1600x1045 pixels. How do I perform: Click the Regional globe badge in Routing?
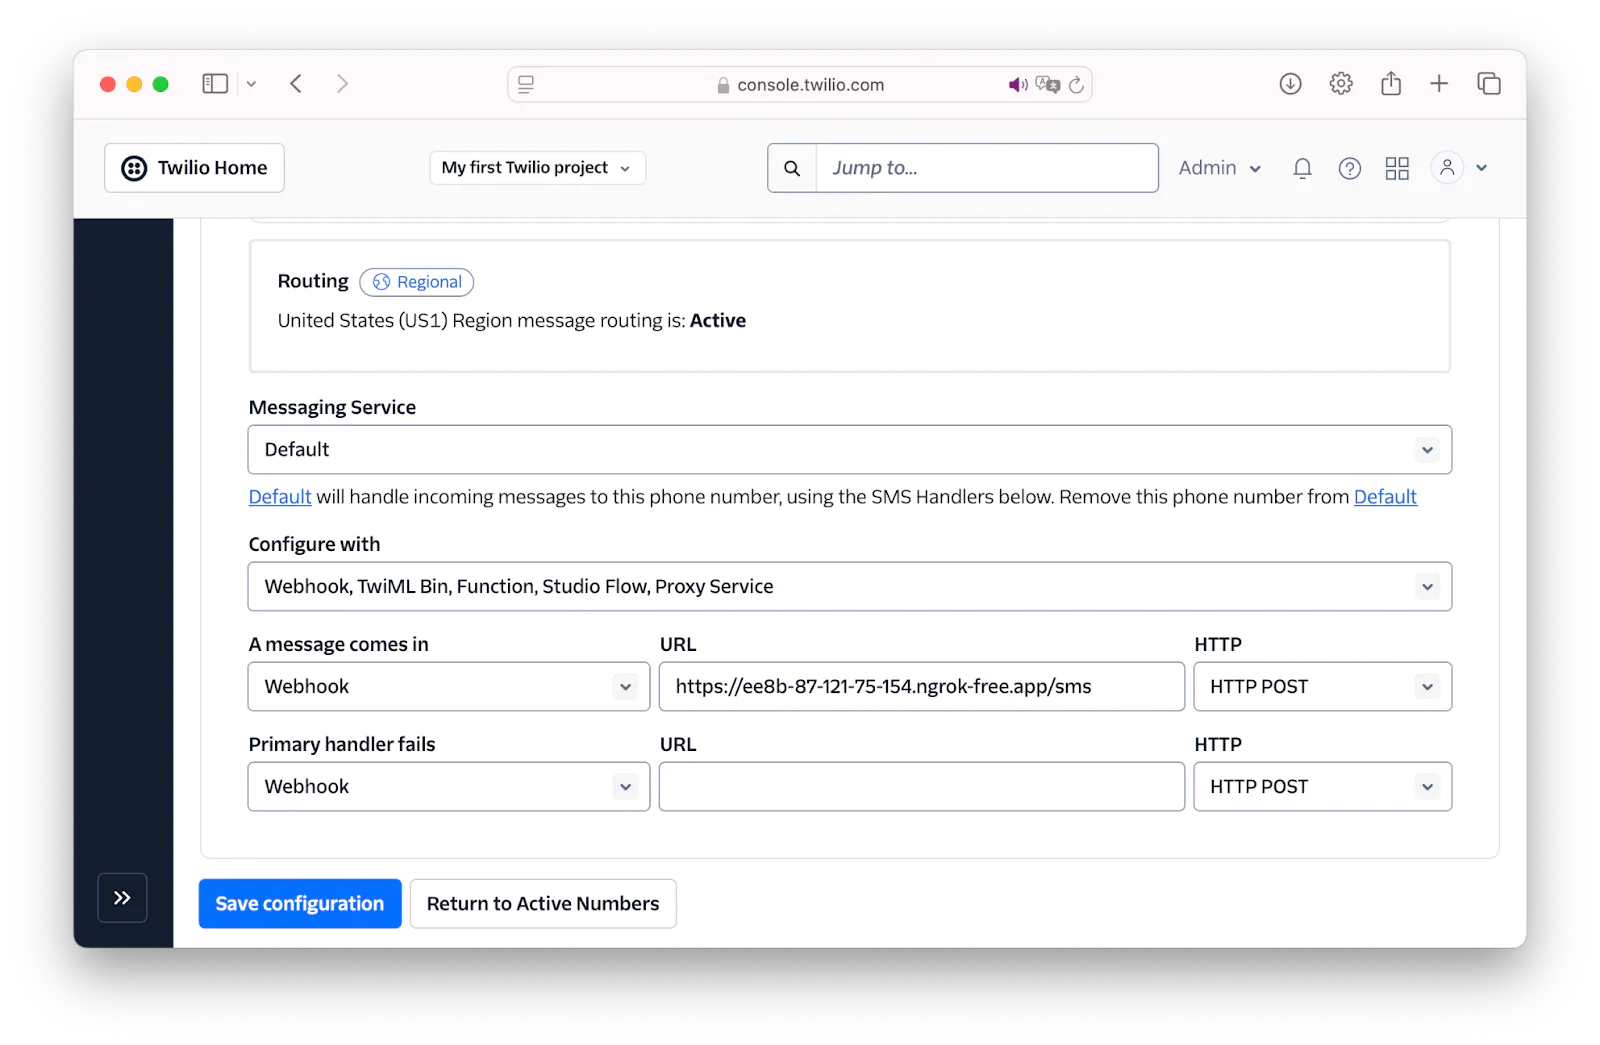tap(416, 282)
